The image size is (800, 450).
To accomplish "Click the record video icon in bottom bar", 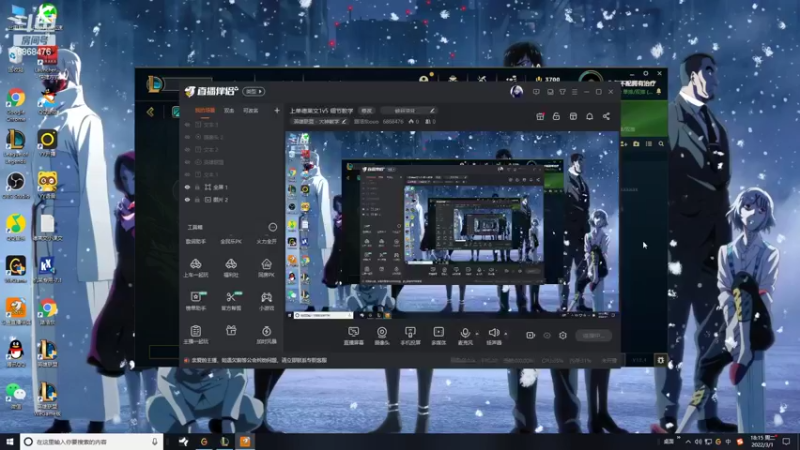I will [x=531, y=336].
